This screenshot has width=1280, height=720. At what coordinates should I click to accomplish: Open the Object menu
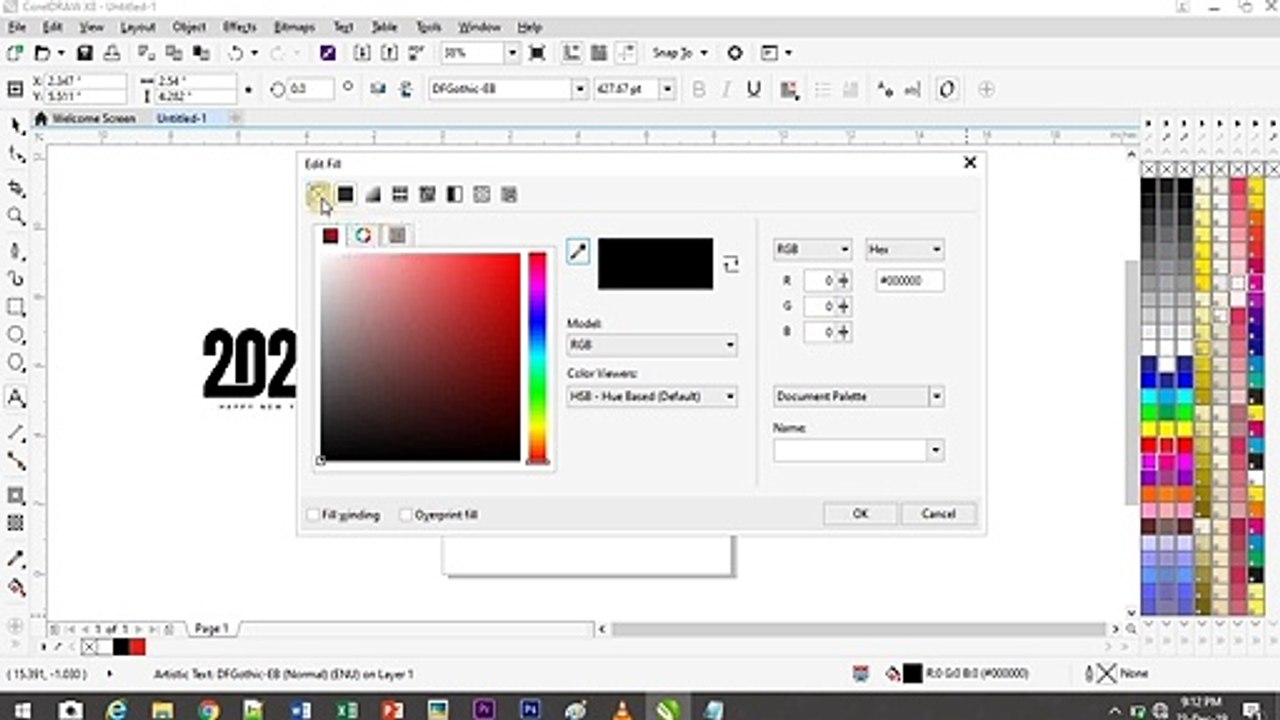point(189,27)
